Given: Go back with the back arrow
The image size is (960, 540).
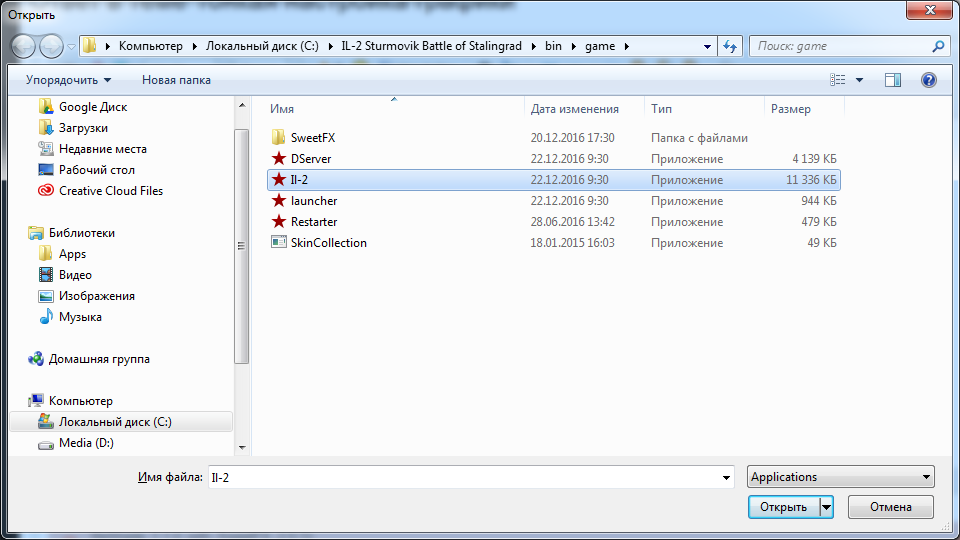Looking at the screenshot, I should [23, 46].
